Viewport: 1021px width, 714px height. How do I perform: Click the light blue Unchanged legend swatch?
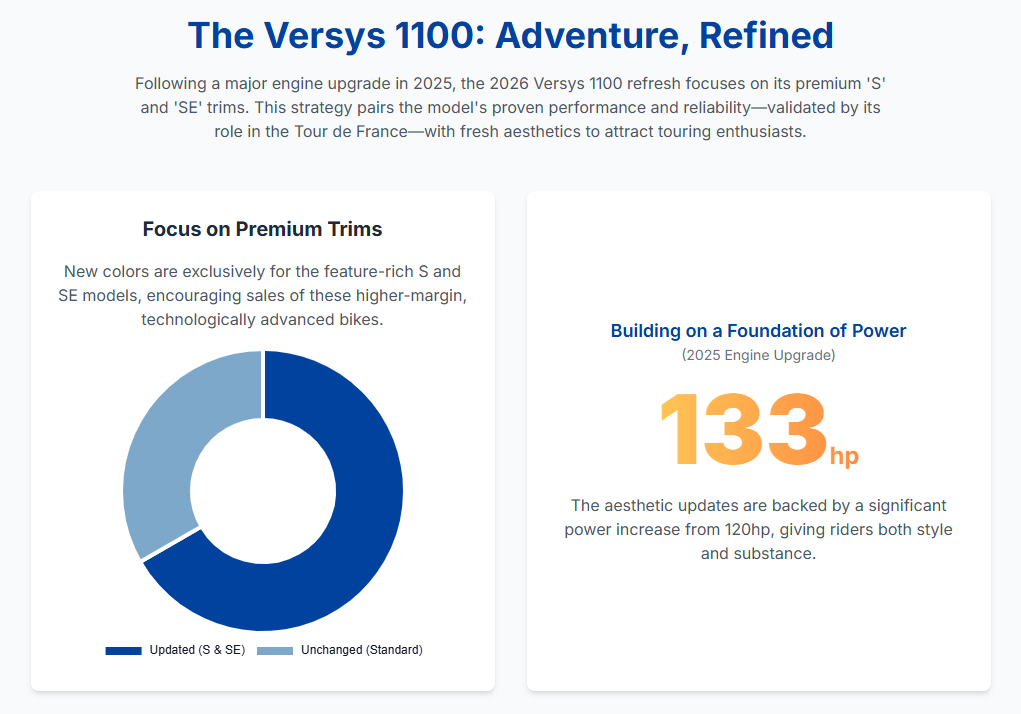click(x=275, y=651)
